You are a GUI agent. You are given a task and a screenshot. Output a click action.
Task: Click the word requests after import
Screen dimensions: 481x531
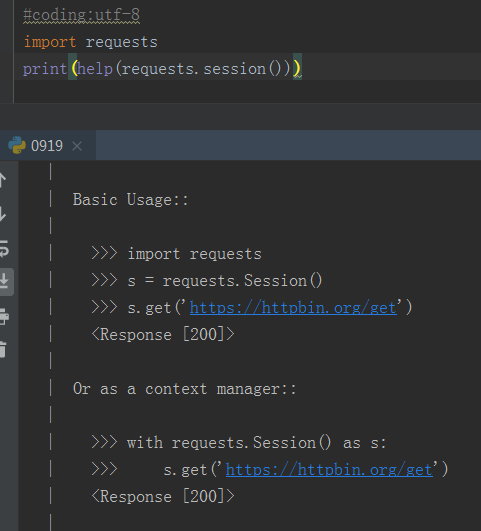[x=122, y=43]
